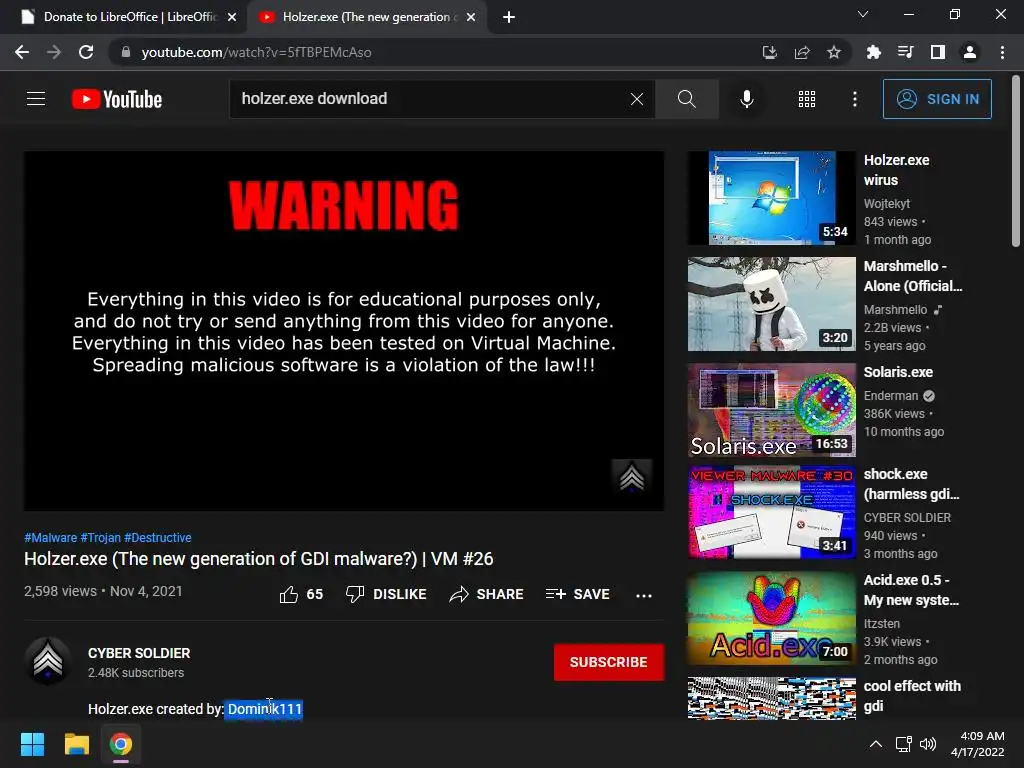Click Chrome icon in taskbar
This screenshot has height=768, width=1024.
(121, 744)
